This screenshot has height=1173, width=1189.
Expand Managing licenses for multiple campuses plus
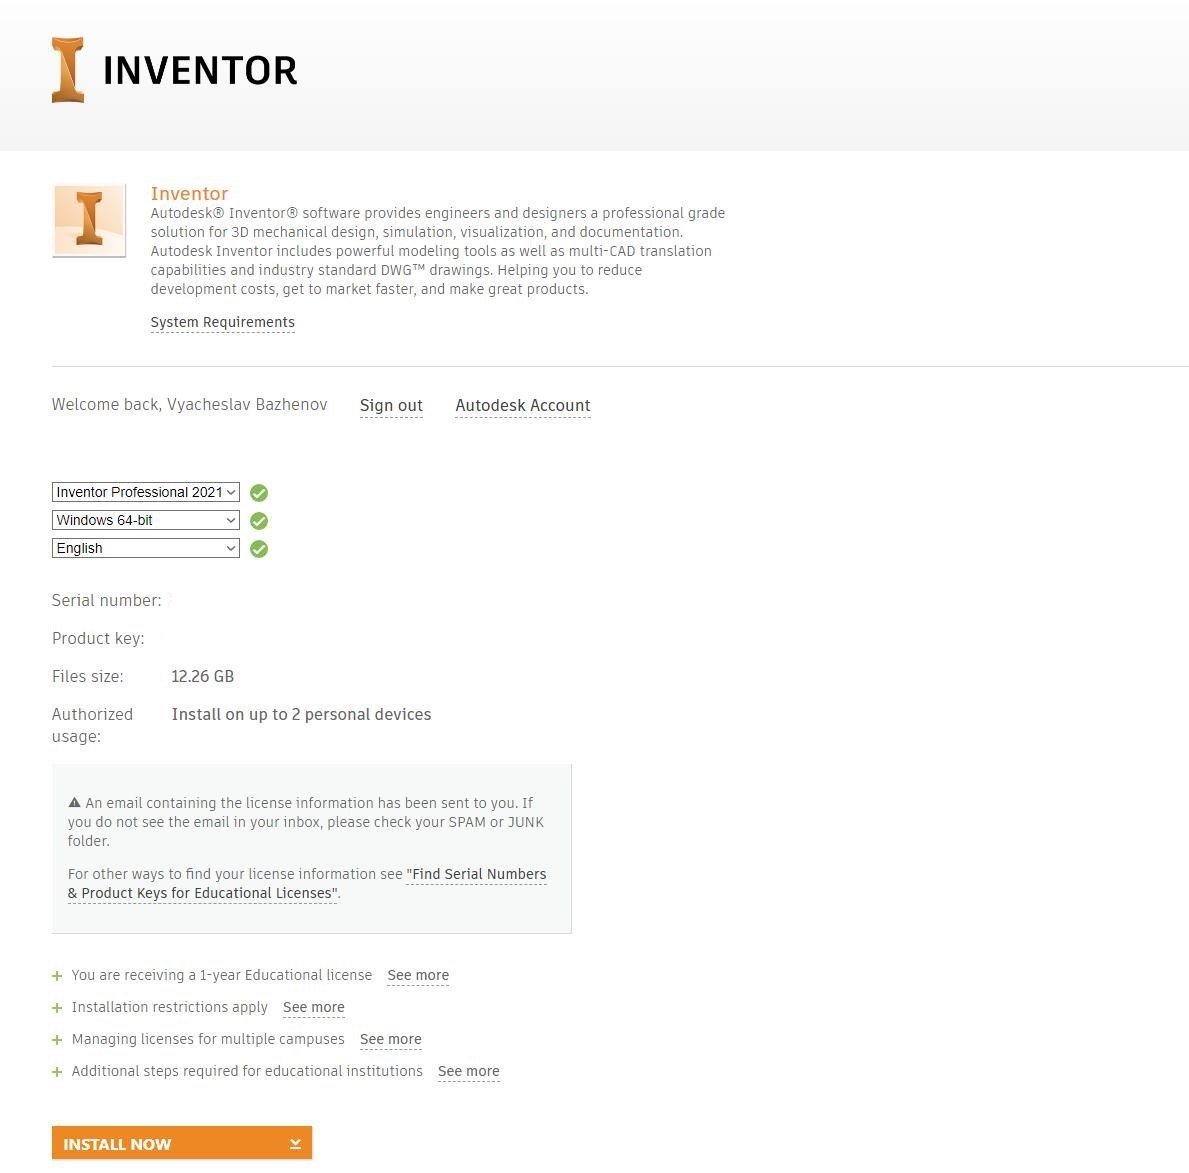(57, 1040)
